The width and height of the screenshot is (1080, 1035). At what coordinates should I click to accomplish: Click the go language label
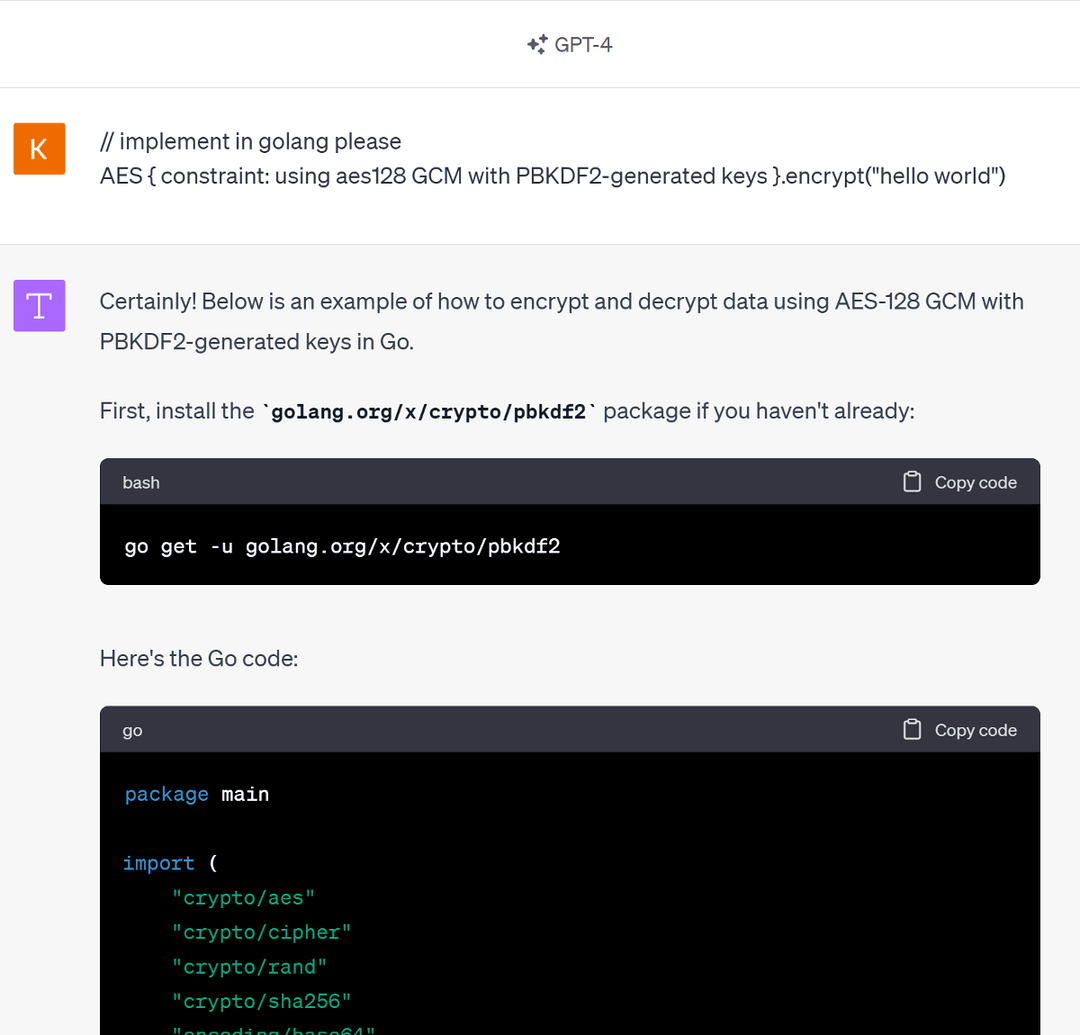[x=132, y=730]
